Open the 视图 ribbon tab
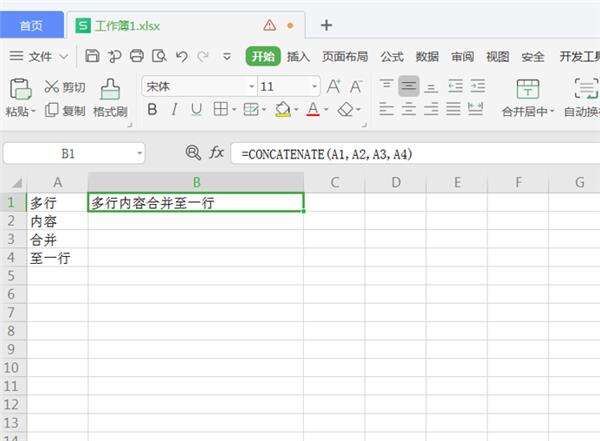Image resolution: width=600 pixels, height=441 pixels. [x=497, y=57]
